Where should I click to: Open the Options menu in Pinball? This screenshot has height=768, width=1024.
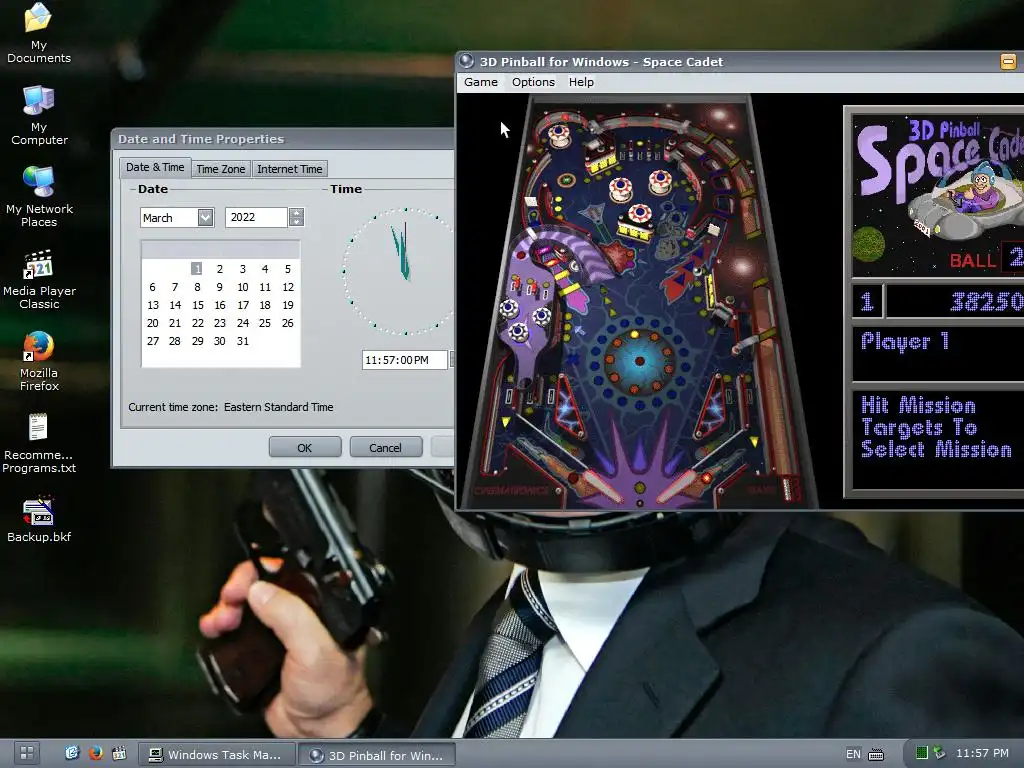533,82
